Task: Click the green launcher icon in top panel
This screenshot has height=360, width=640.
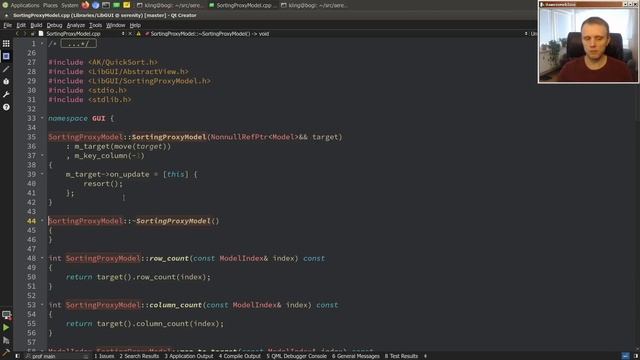Action: point(116,5)
